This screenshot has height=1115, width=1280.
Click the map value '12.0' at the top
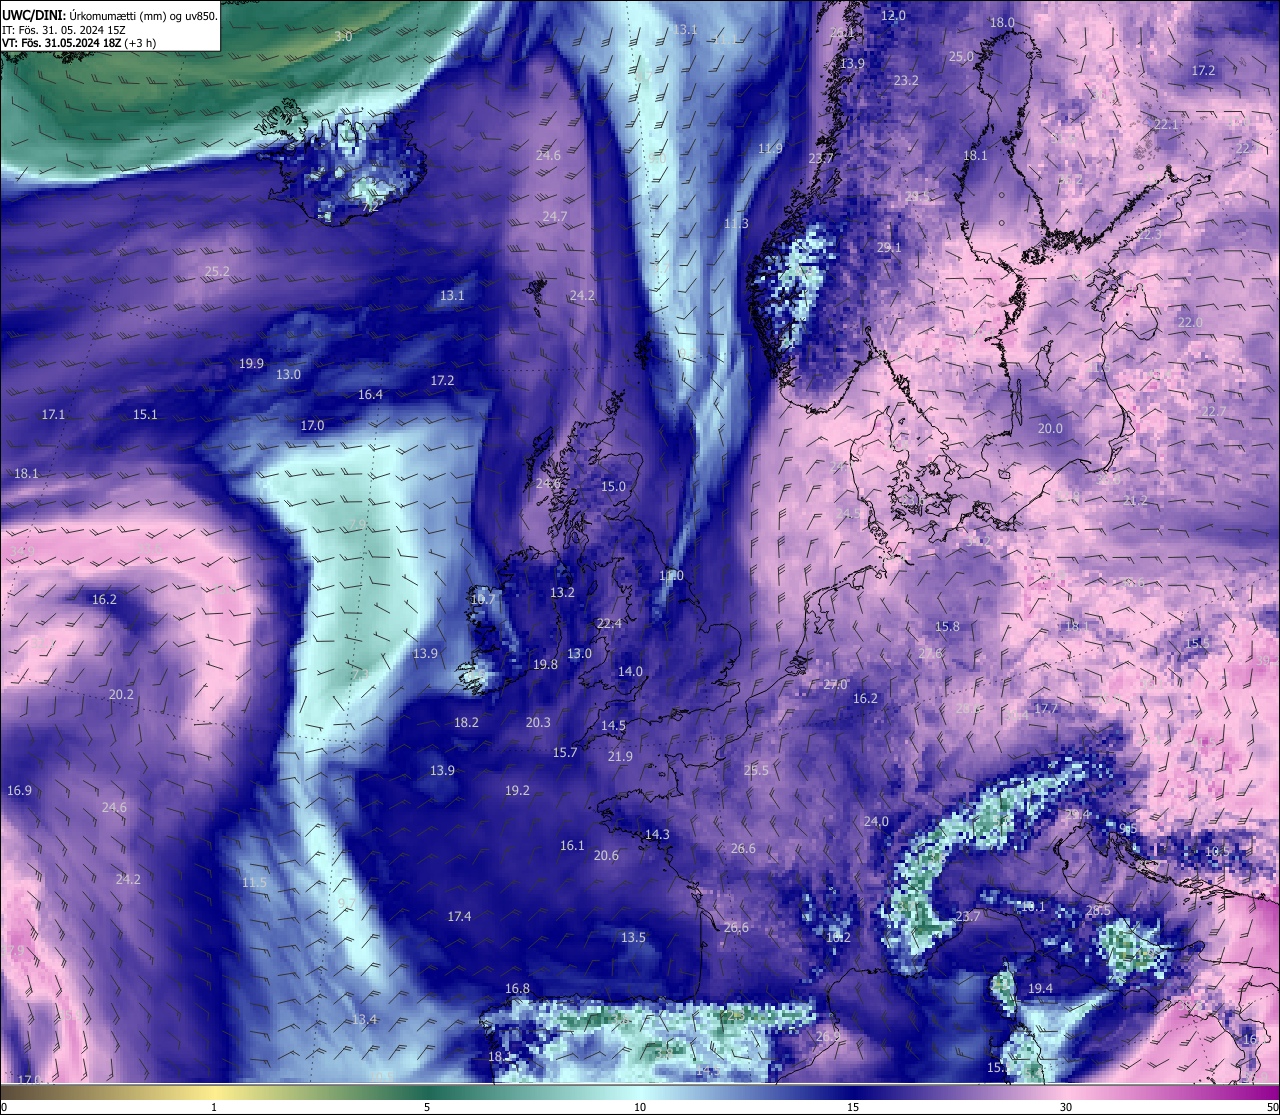coord(893,15)
